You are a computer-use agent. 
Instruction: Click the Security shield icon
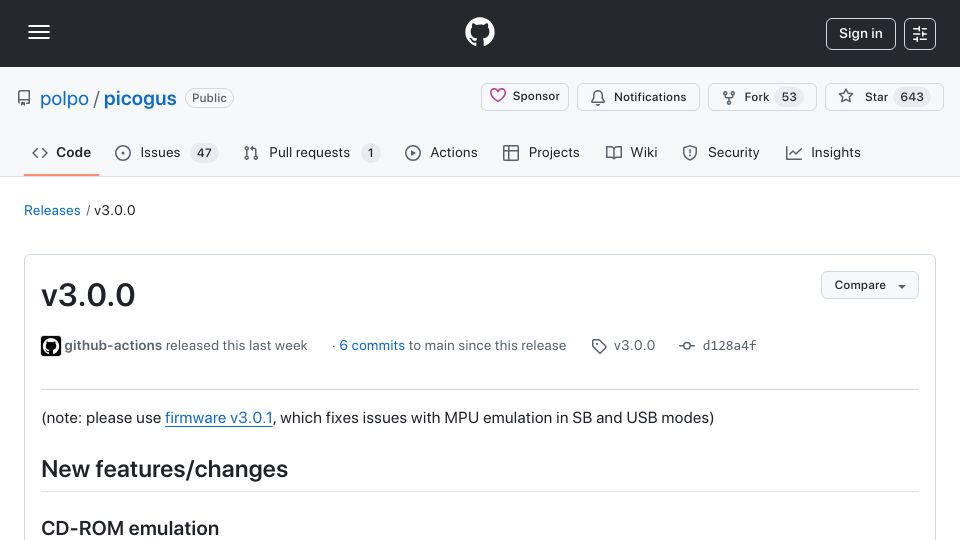(x=690, y=153)
